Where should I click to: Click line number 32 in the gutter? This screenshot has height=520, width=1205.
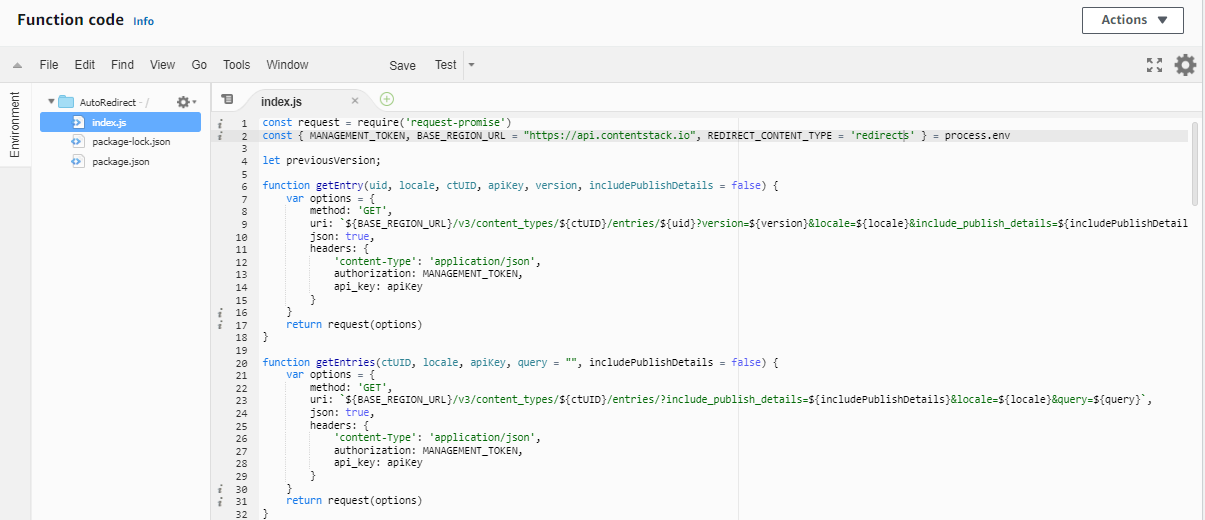pos(241,513)
